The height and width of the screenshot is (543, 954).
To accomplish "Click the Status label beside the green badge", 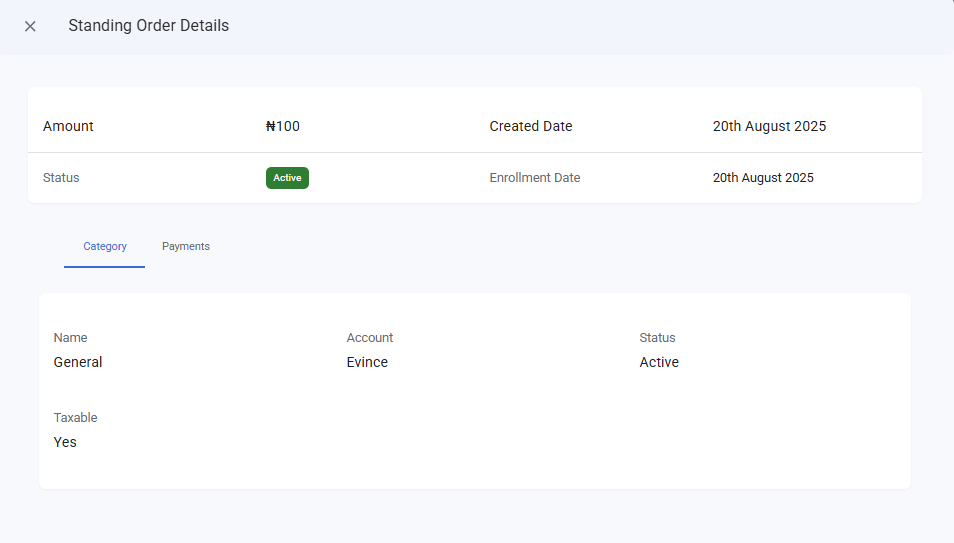I will click(61, 178).
